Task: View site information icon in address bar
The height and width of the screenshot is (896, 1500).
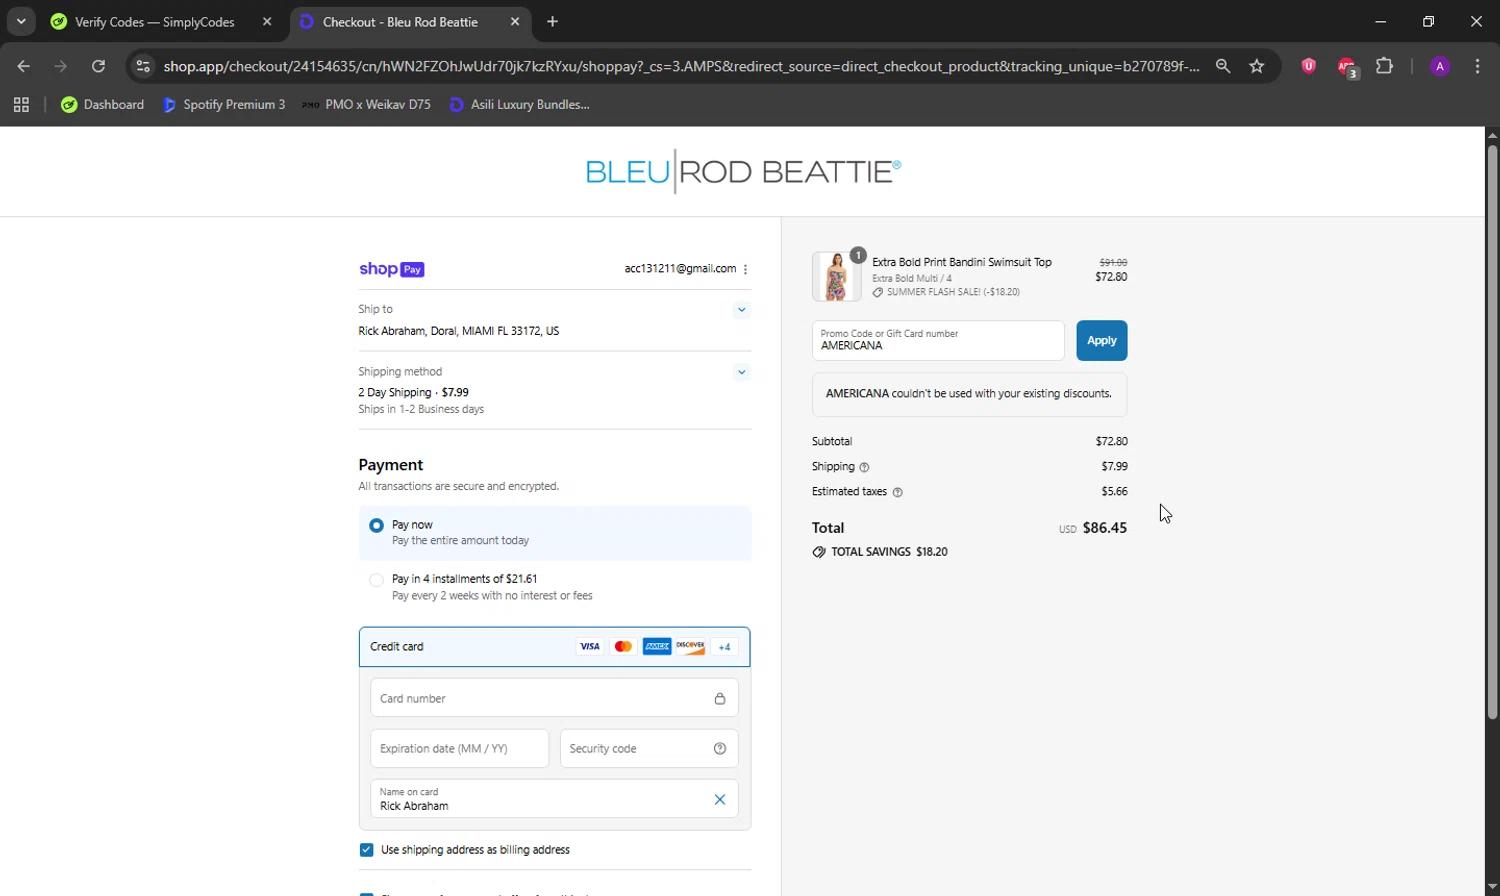Action: 143,66
